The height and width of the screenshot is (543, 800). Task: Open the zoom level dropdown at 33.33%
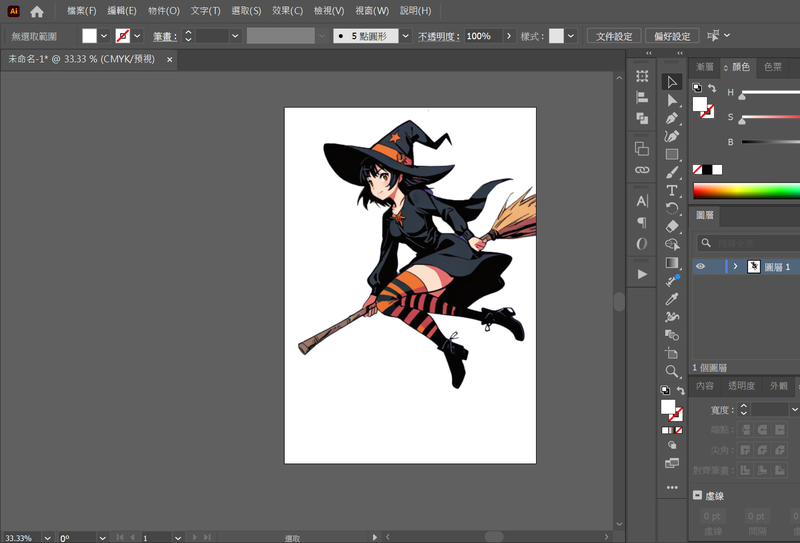click(47, 538)
